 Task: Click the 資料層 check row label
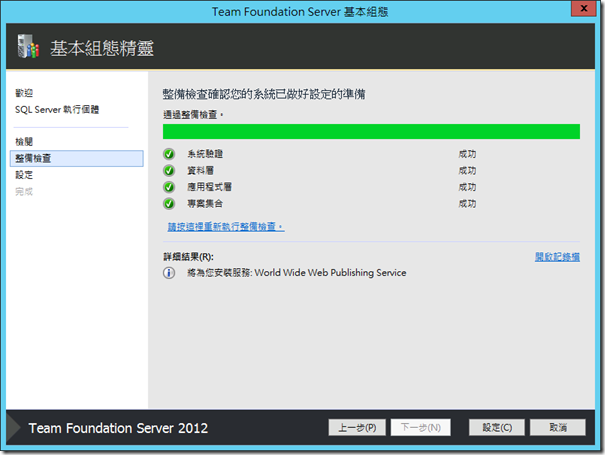pyautogui.click(x=200, y=171)
